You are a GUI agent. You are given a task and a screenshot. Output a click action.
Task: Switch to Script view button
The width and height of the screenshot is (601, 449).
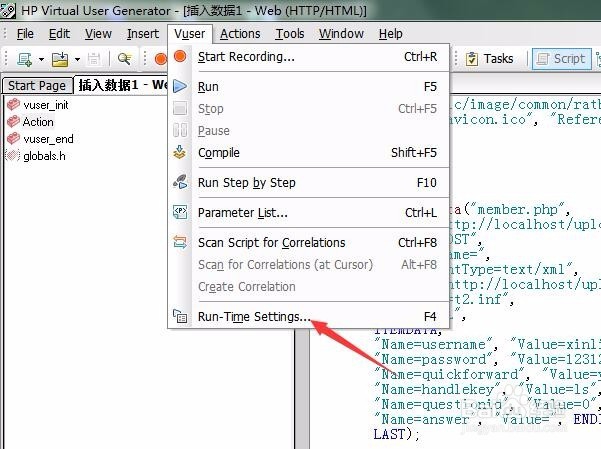562,59
